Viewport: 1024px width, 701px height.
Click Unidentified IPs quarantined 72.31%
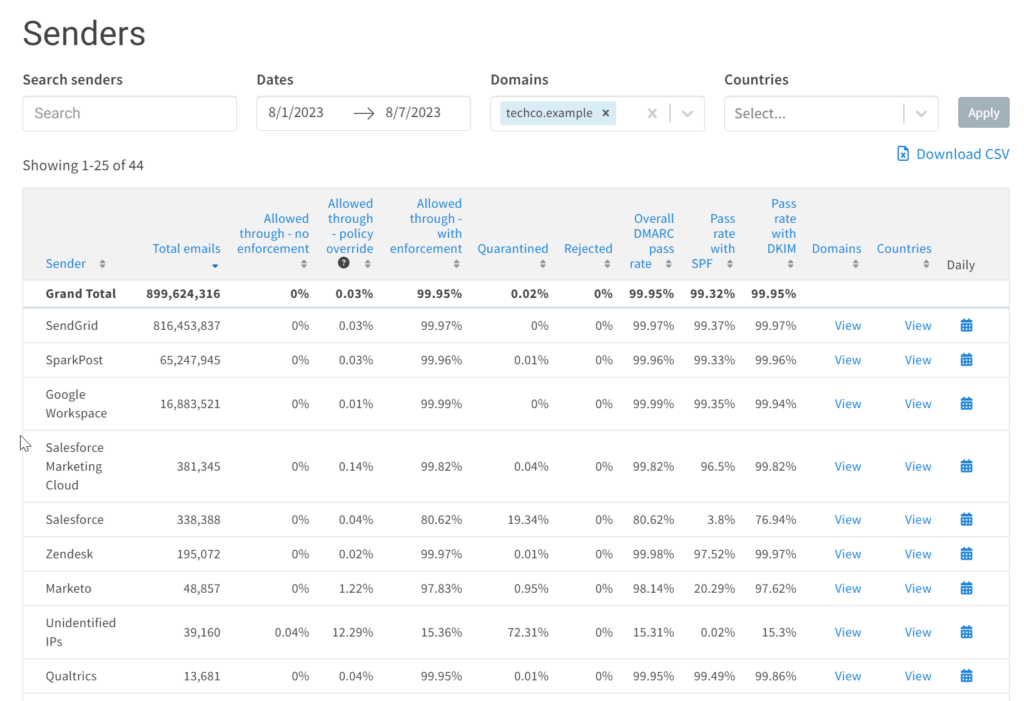(528, 632)
